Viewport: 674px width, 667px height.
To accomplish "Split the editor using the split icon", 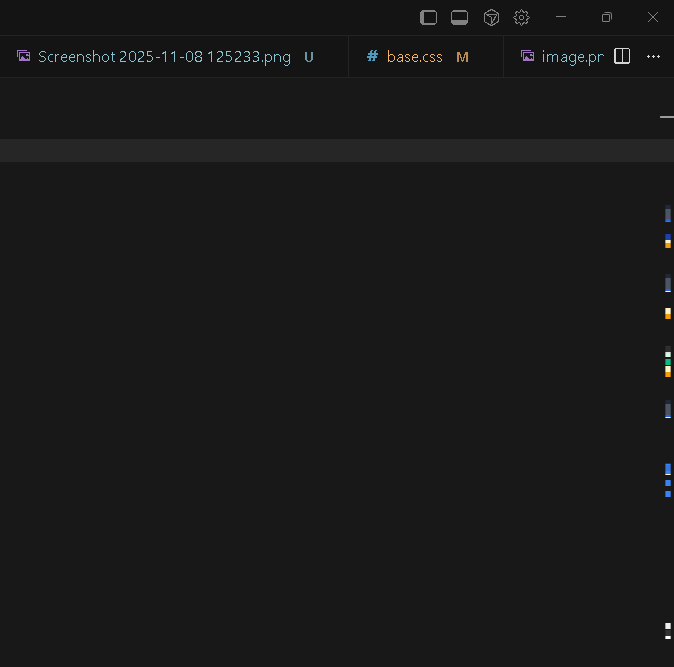I will point(622,57).
